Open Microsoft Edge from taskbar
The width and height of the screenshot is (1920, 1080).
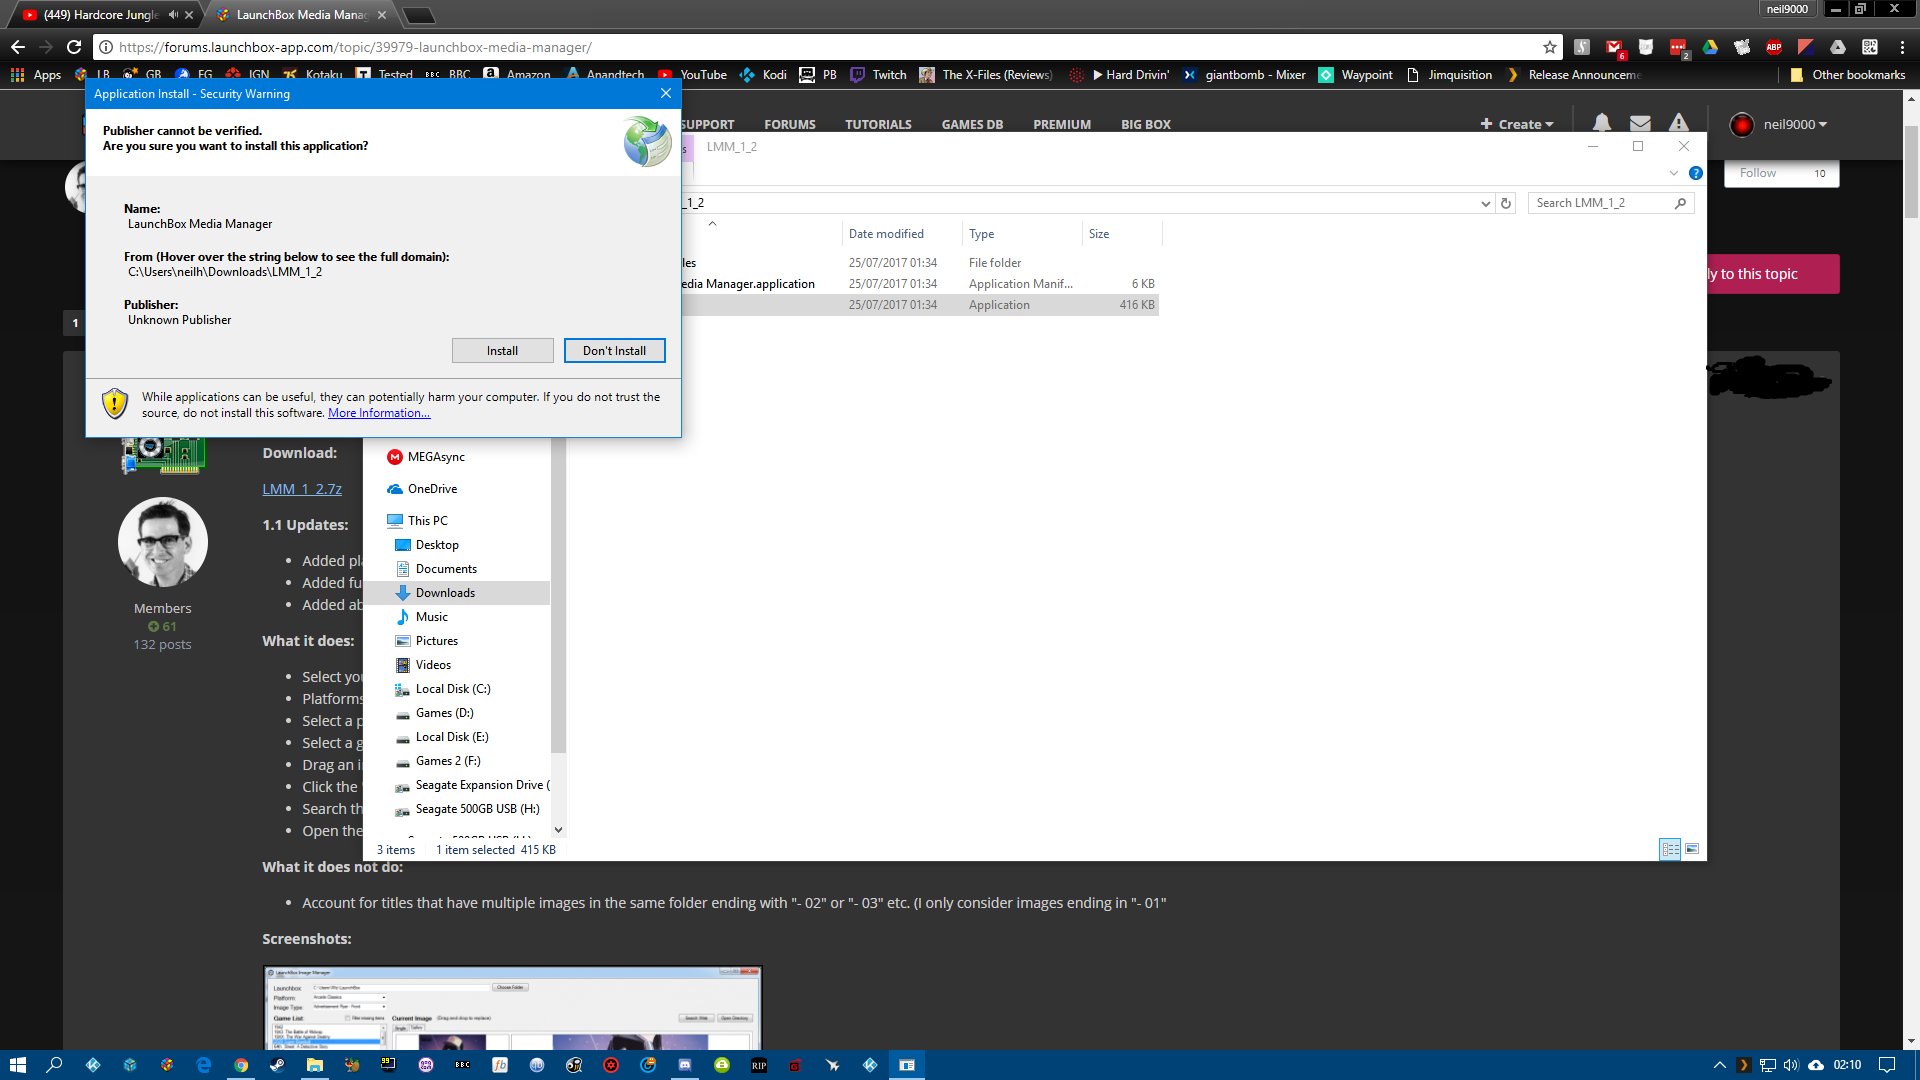point(204,1065)
